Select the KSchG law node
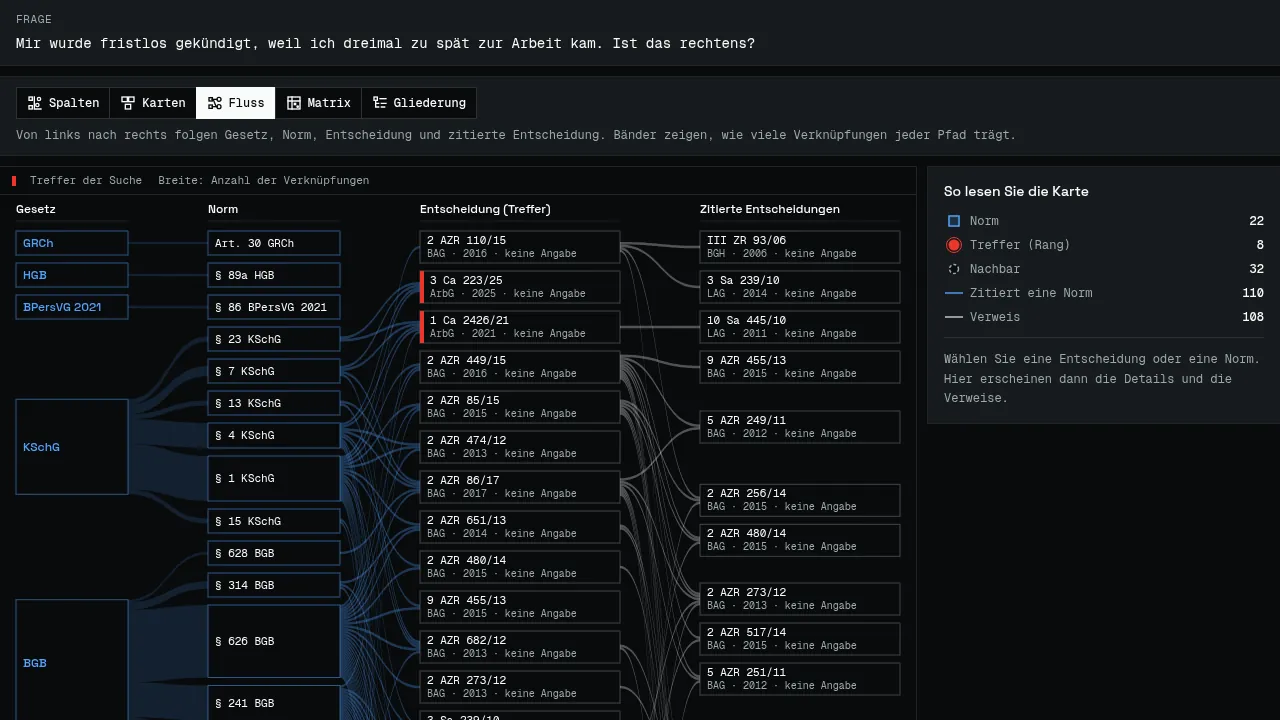Screen dimensions: 1280x720 pyautogui.click(x=72, y=447)
